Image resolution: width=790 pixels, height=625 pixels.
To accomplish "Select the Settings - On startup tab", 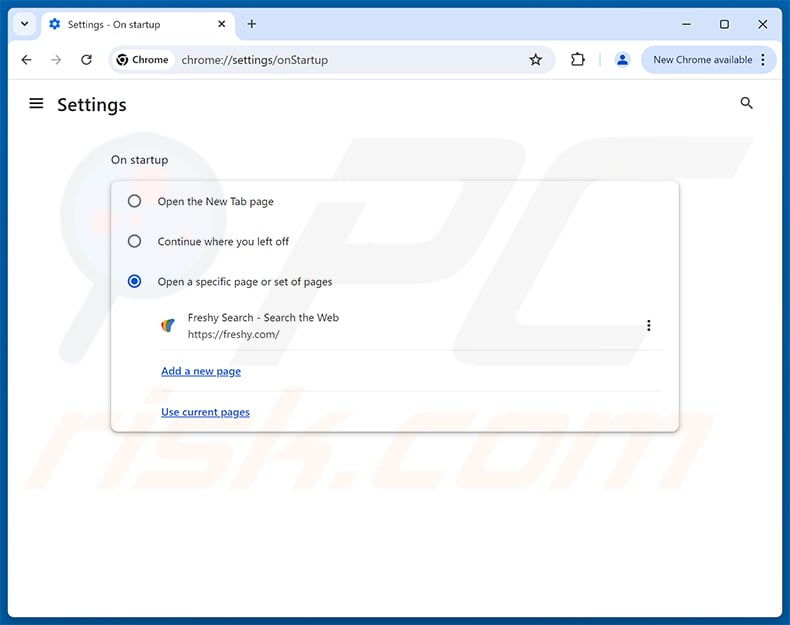I will 138,24.
